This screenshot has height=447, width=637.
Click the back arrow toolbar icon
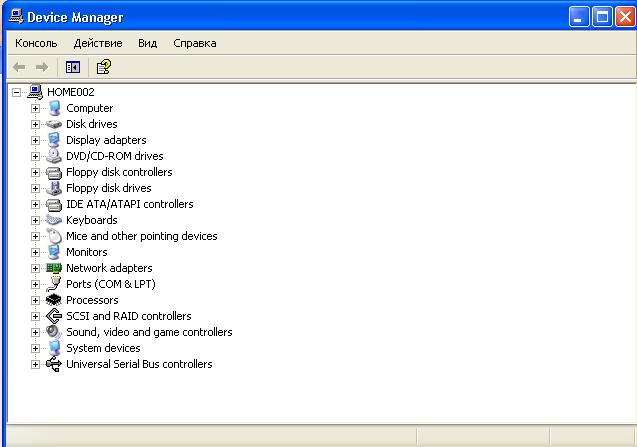point(19,67)
